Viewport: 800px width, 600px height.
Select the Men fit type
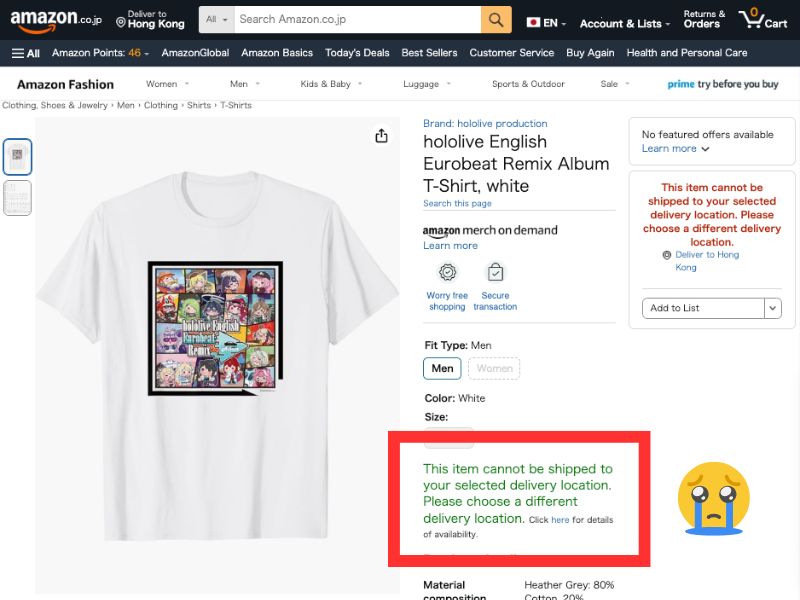coord(442,368)
